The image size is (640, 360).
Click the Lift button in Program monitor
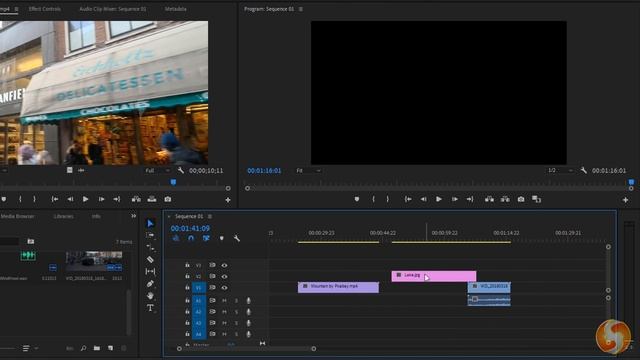(x=489, y=199)
